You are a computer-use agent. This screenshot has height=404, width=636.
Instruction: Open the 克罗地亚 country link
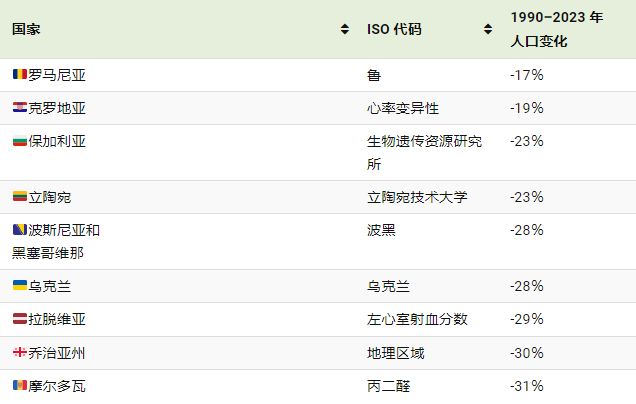(57, 108)
